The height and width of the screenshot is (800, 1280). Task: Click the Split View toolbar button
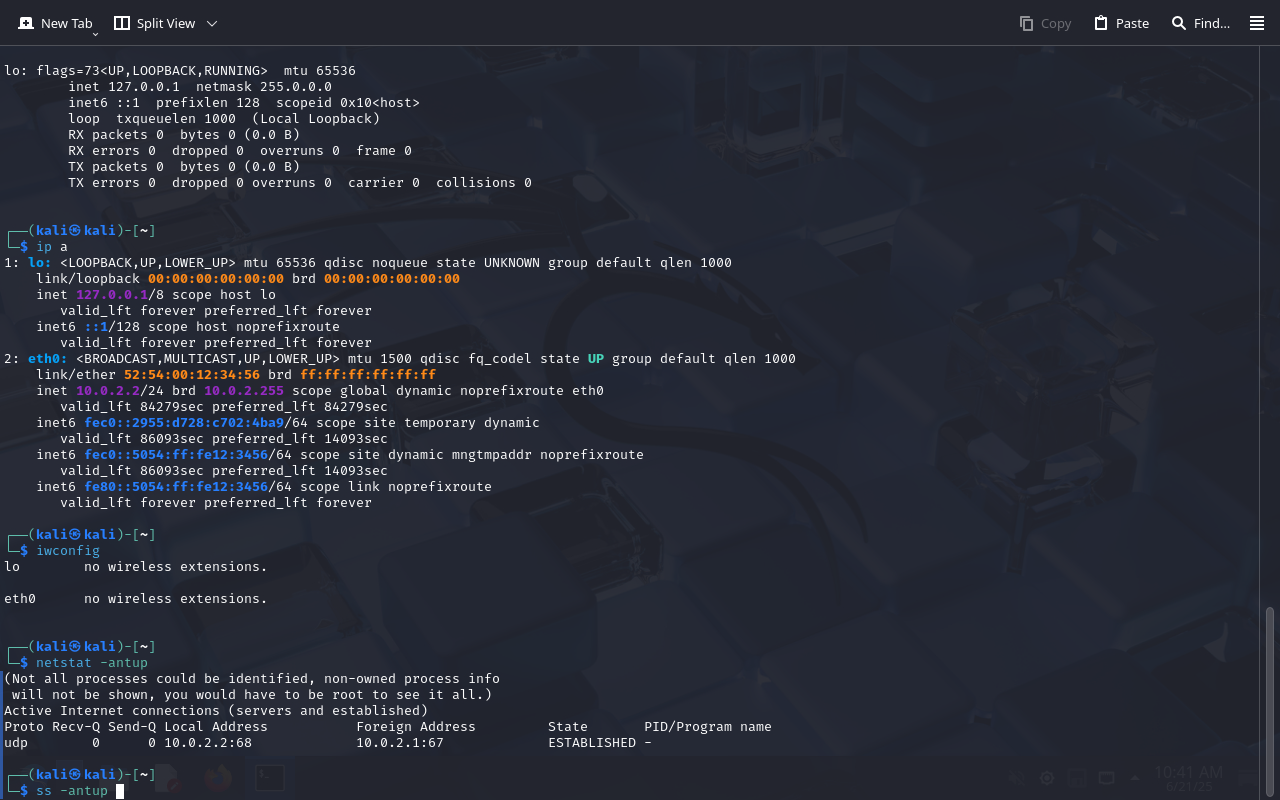pyautogui.click(x=155, y=23)
